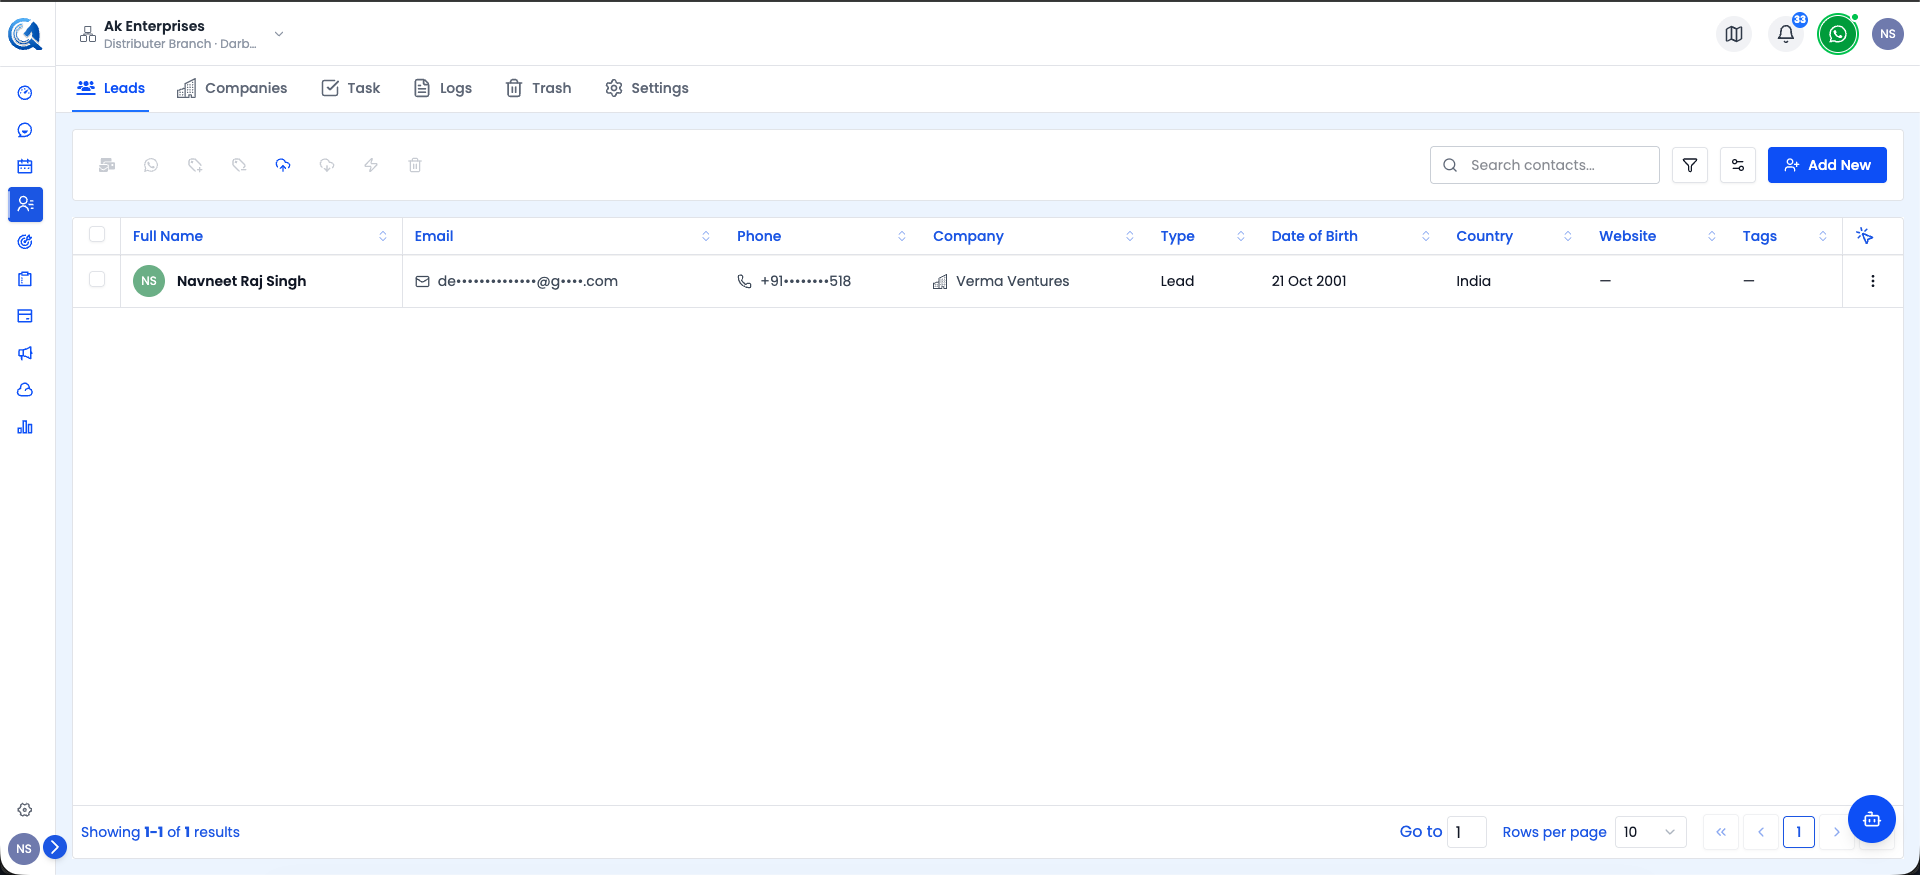This screenshot has height=875, width=1920.
Task: Open the calendar icon in sidebar
Action: point(25,167)
